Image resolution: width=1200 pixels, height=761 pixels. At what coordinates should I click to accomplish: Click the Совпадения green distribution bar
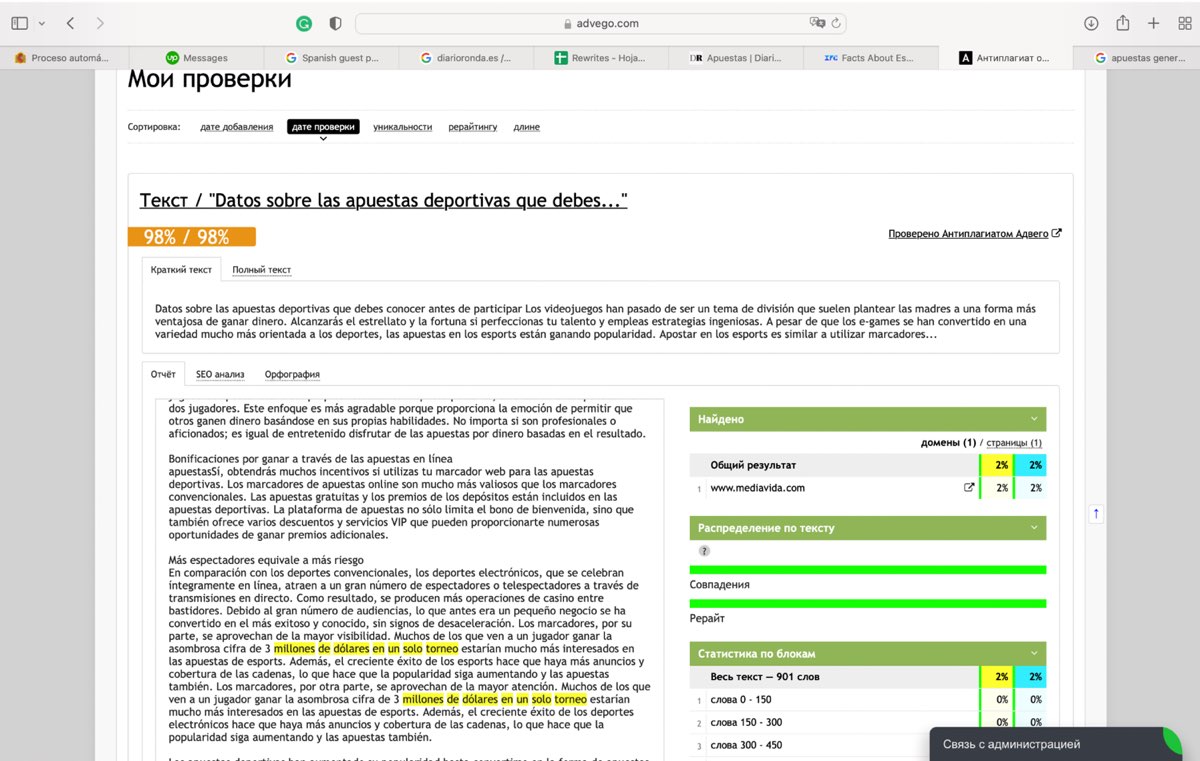pyautogui.click(x=868, y=570)
